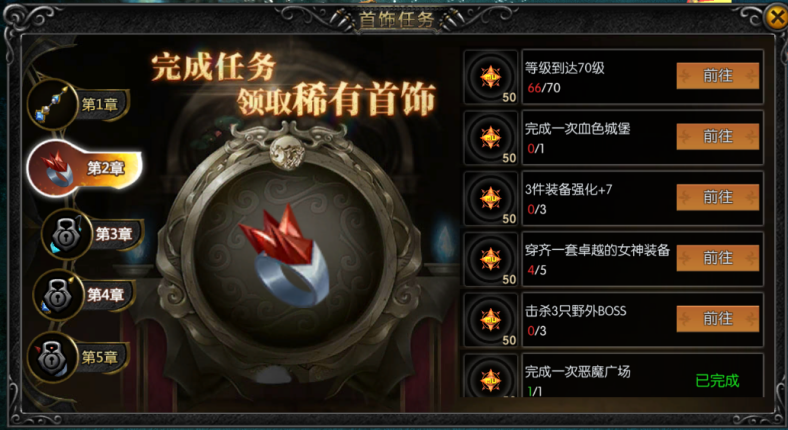Click the large red ring preview image
Screen dimensions: 788x430
(284, 255)
